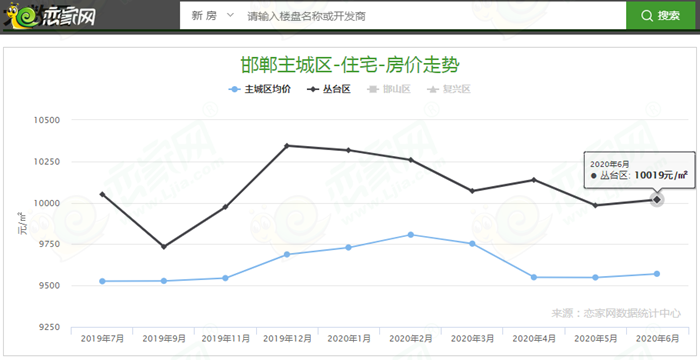
Task: Select the 2020年4月 axis label
Action: 534,339
